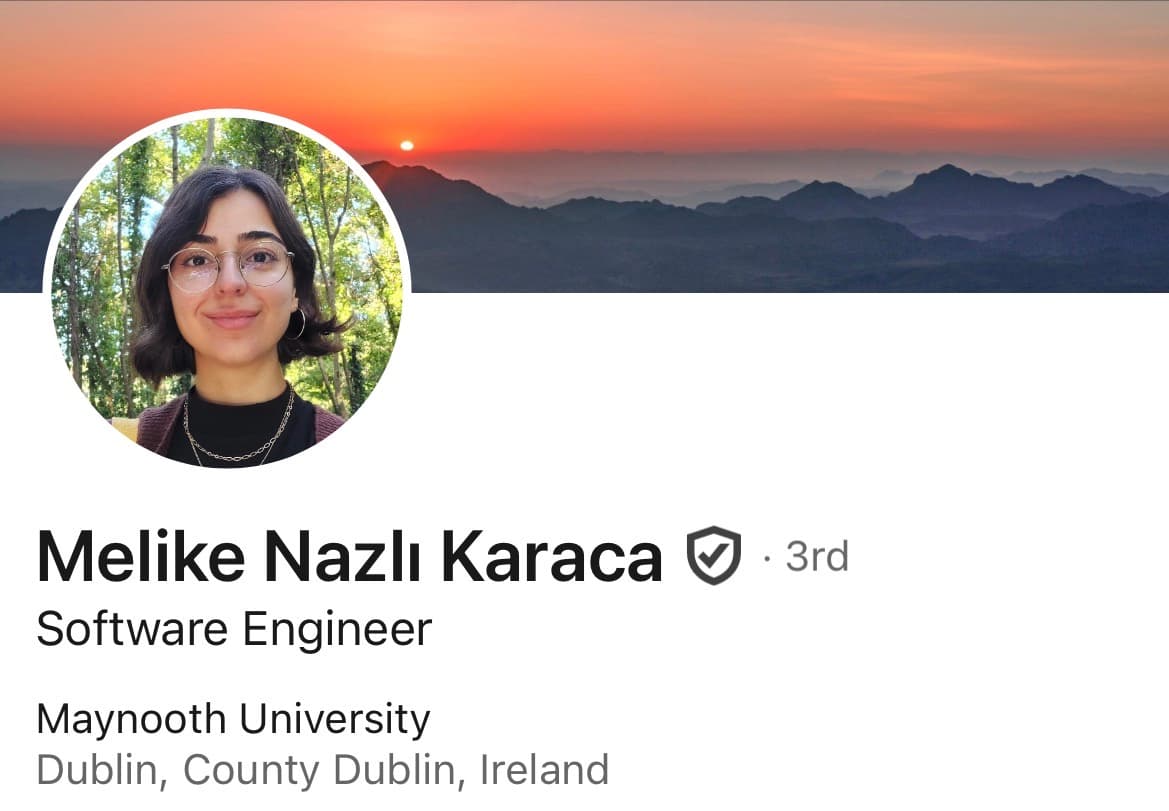
Task: Open the circular profile photo
Action: [x=227, y=292]
